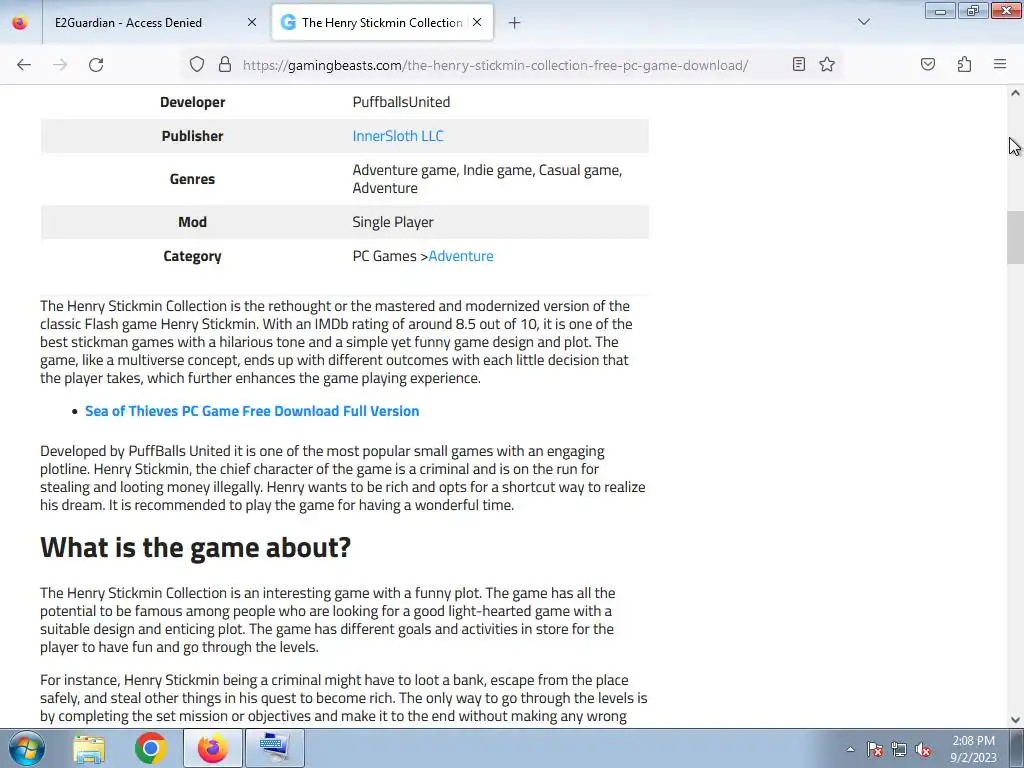Screen dimensions: 1024x768
Task: Click the PuffballsUnited developer value
Action: [x=401, y=102]
